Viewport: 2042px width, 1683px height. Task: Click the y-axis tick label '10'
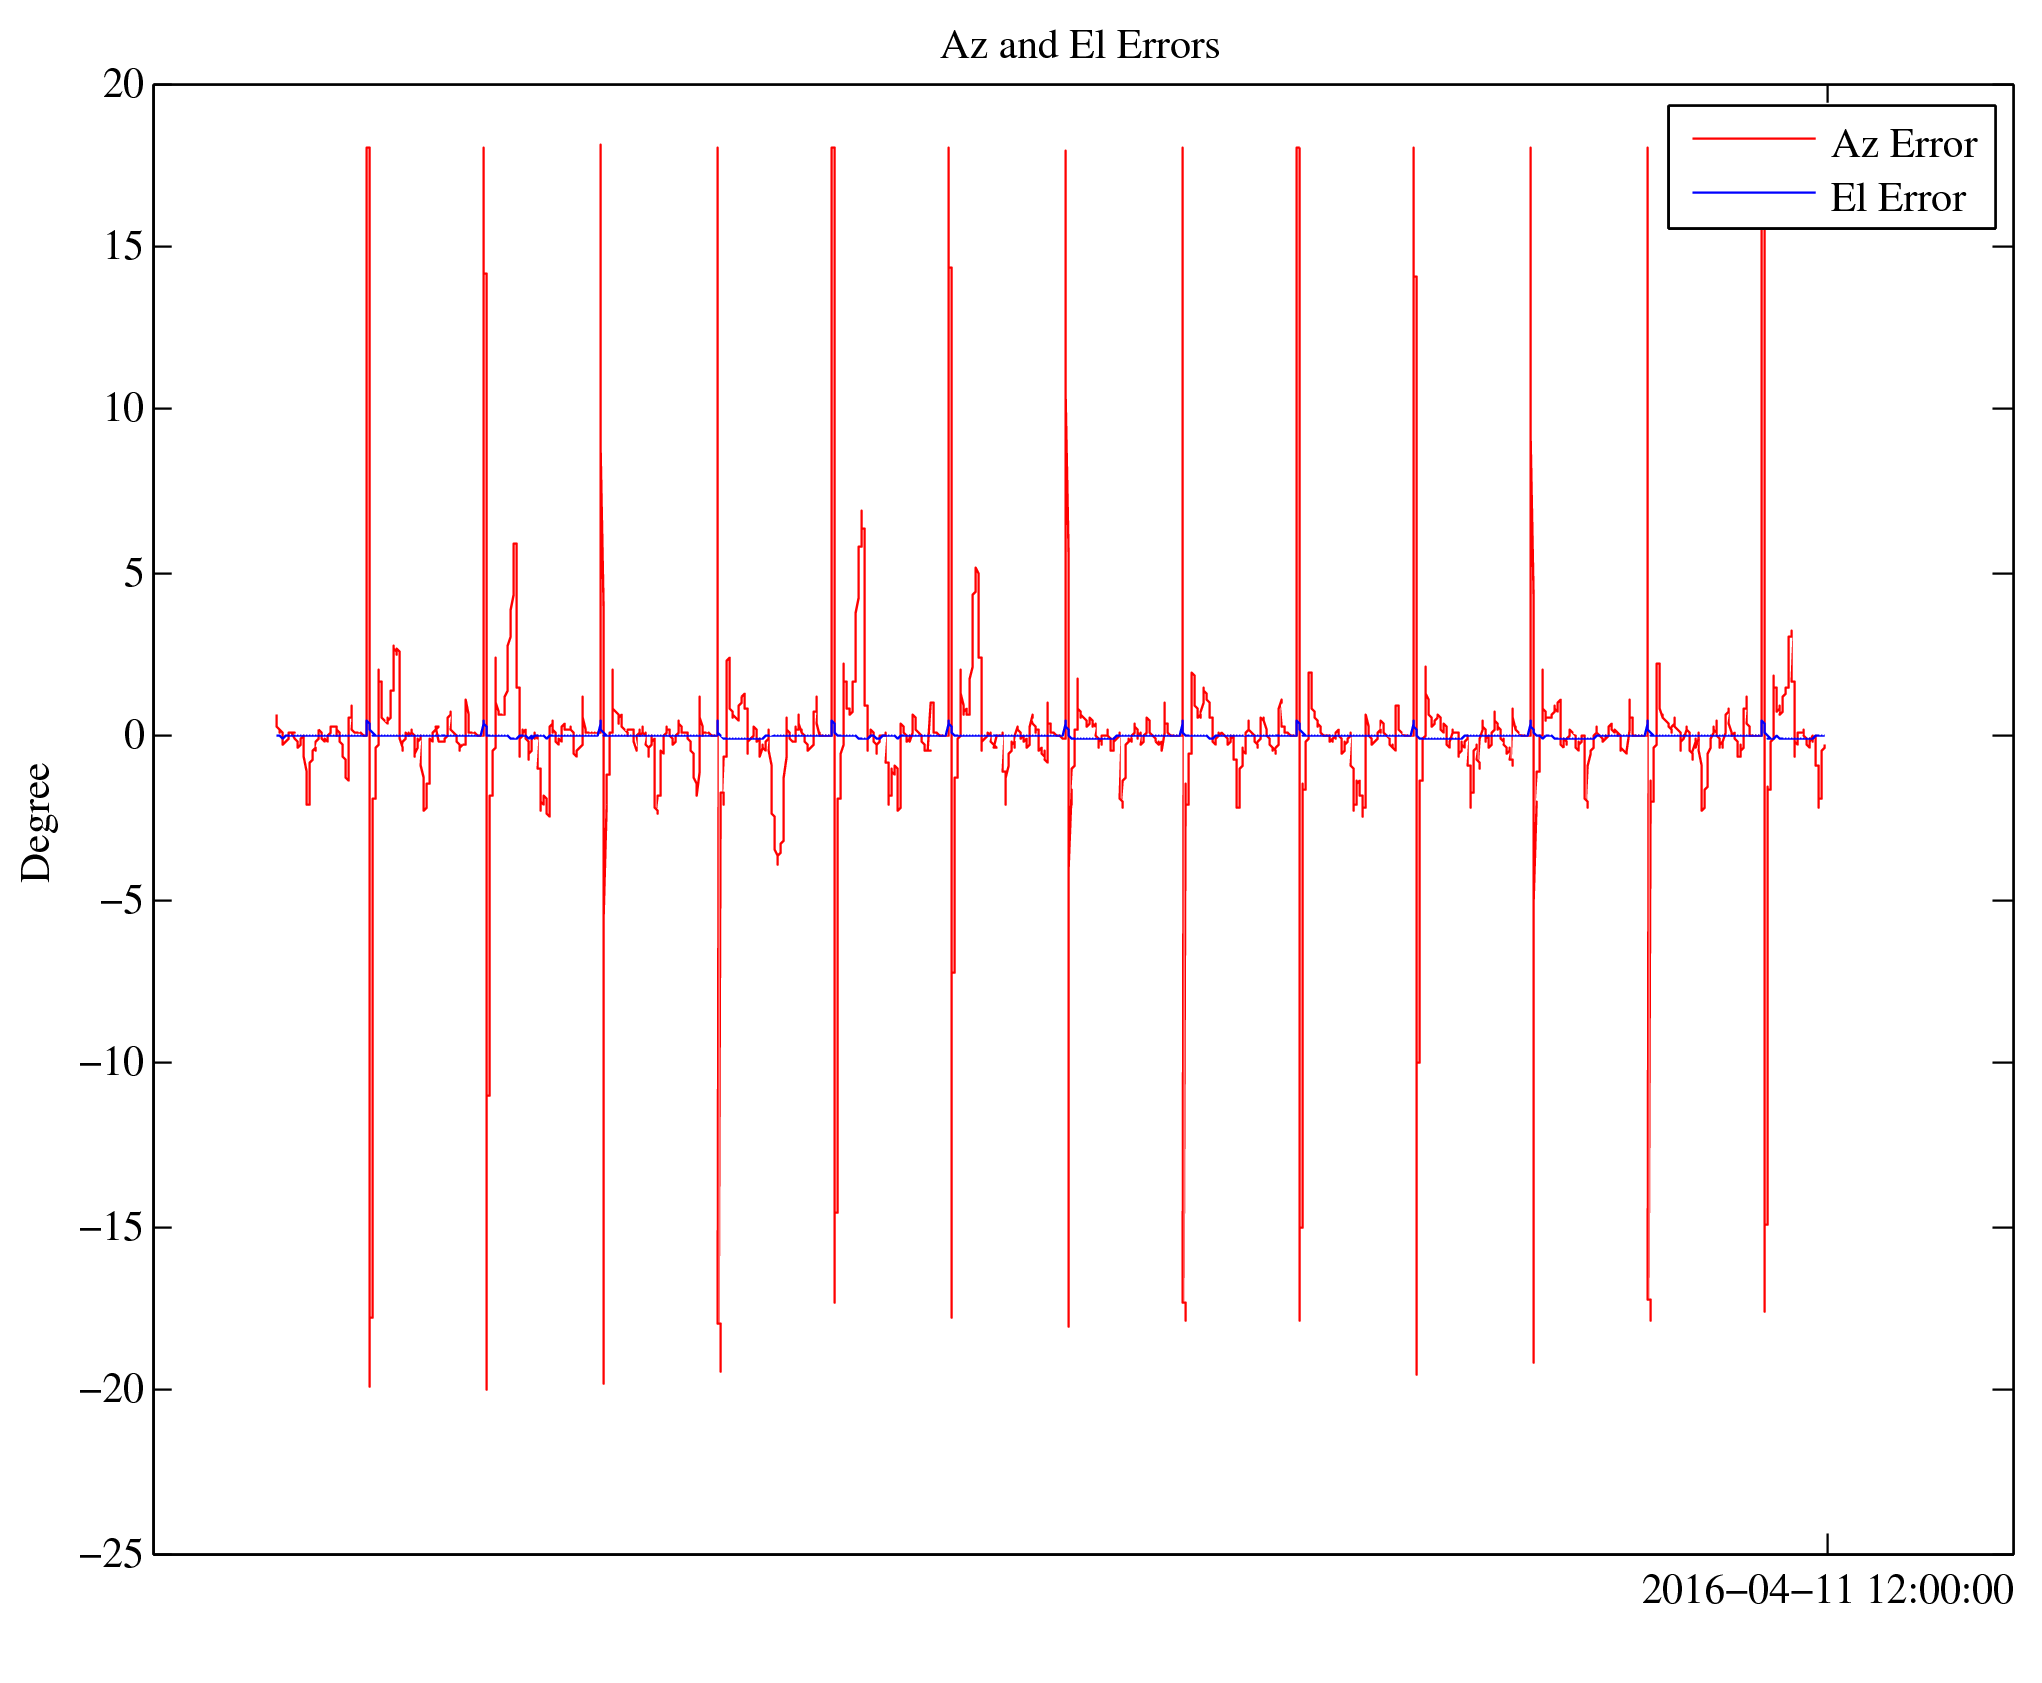[x=124, y=409]
